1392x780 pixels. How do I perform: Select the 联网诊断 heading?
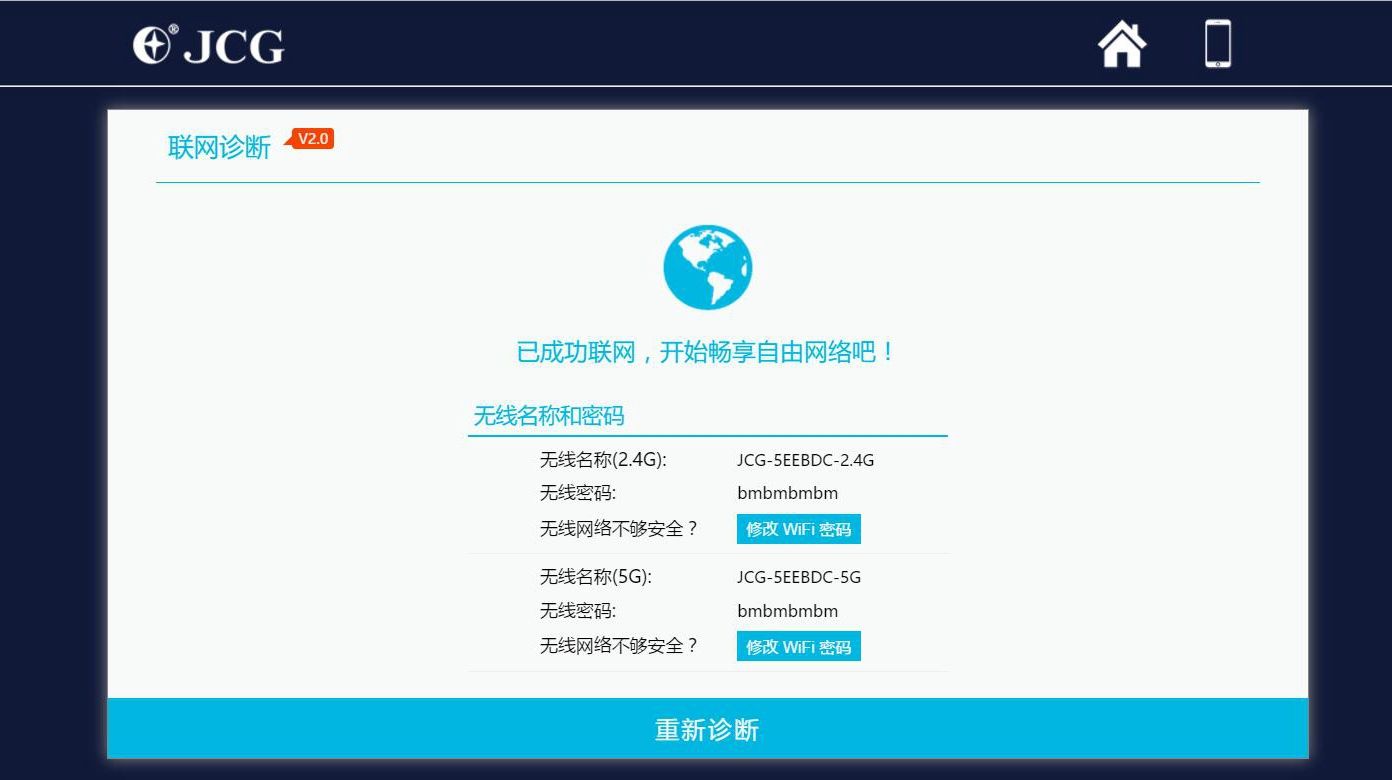coord(220,148)
